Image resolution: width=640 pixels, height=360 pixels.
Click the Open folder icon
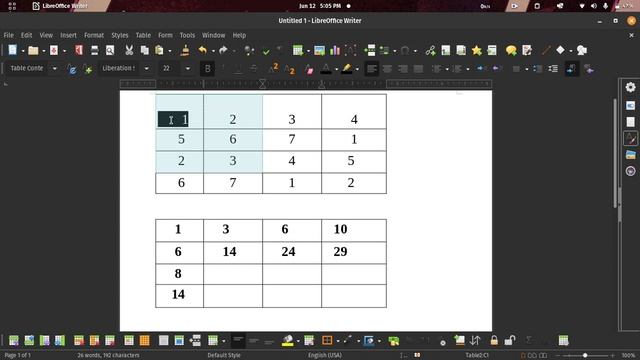pyautogui.click(x=33, y=50)
